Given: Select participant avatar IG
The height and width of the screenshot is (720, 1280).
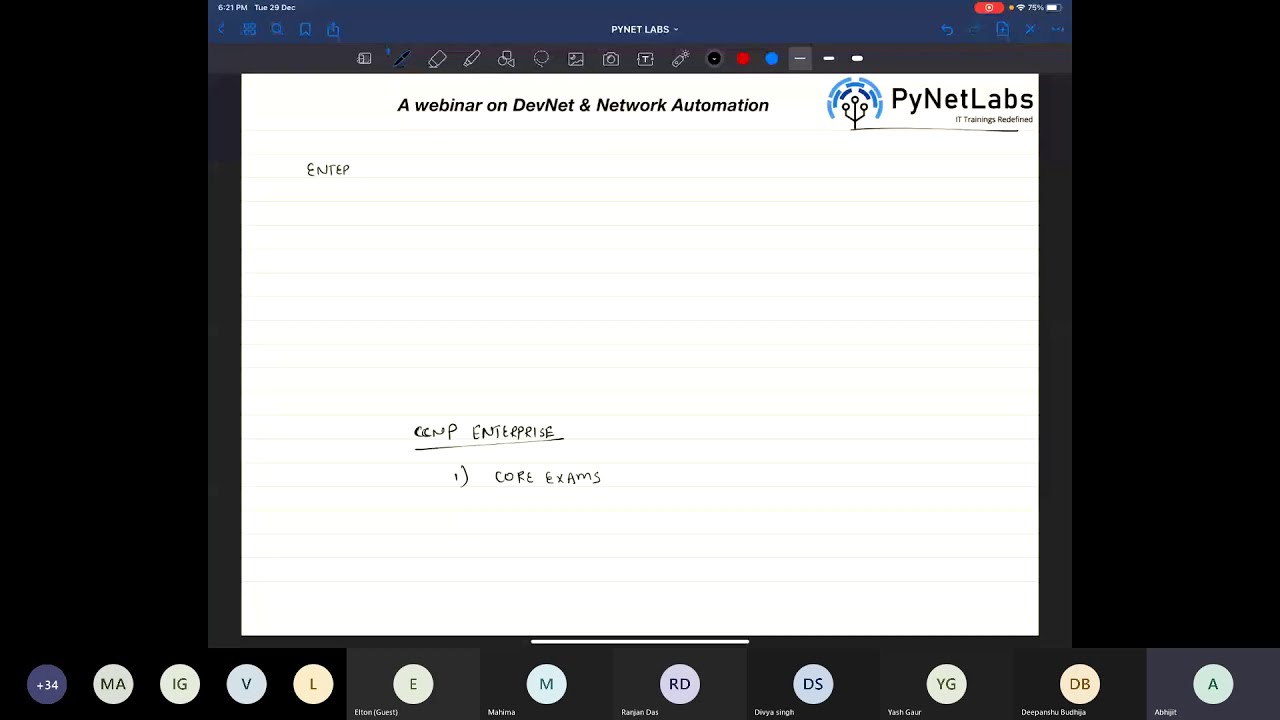Looking at the screenshot, I should (180, 685).
